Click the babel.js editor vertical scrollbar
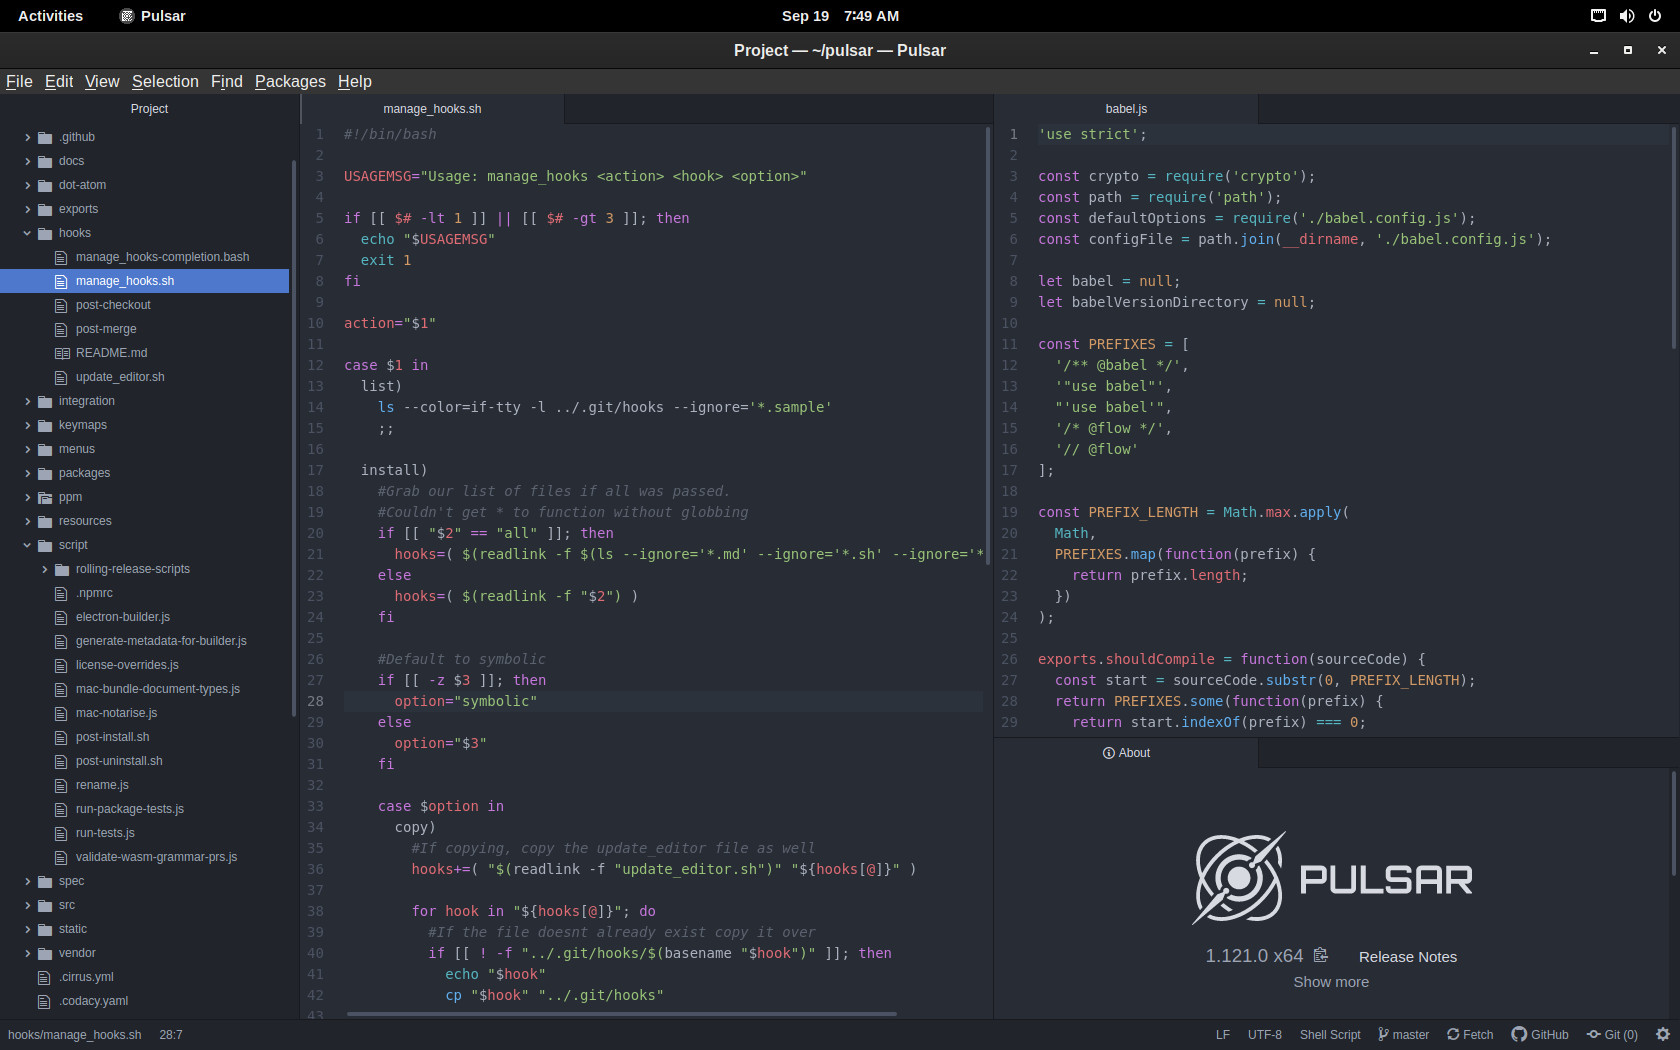Screen dimensions: 1680x1050 click(x=1673, y=238)
